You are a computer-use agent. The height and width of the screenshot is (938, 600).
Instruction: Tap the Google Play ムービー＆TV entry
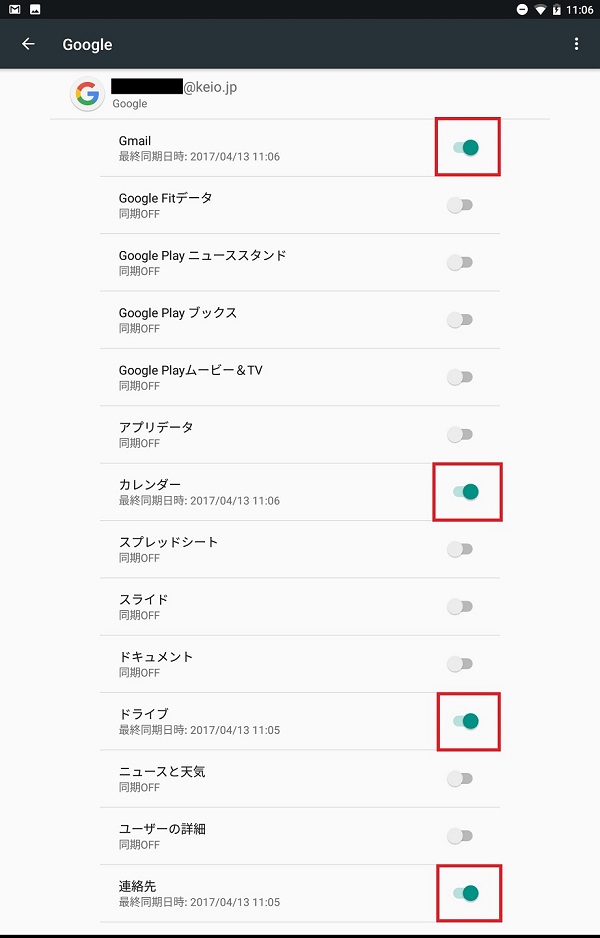[x=300, y=377]
